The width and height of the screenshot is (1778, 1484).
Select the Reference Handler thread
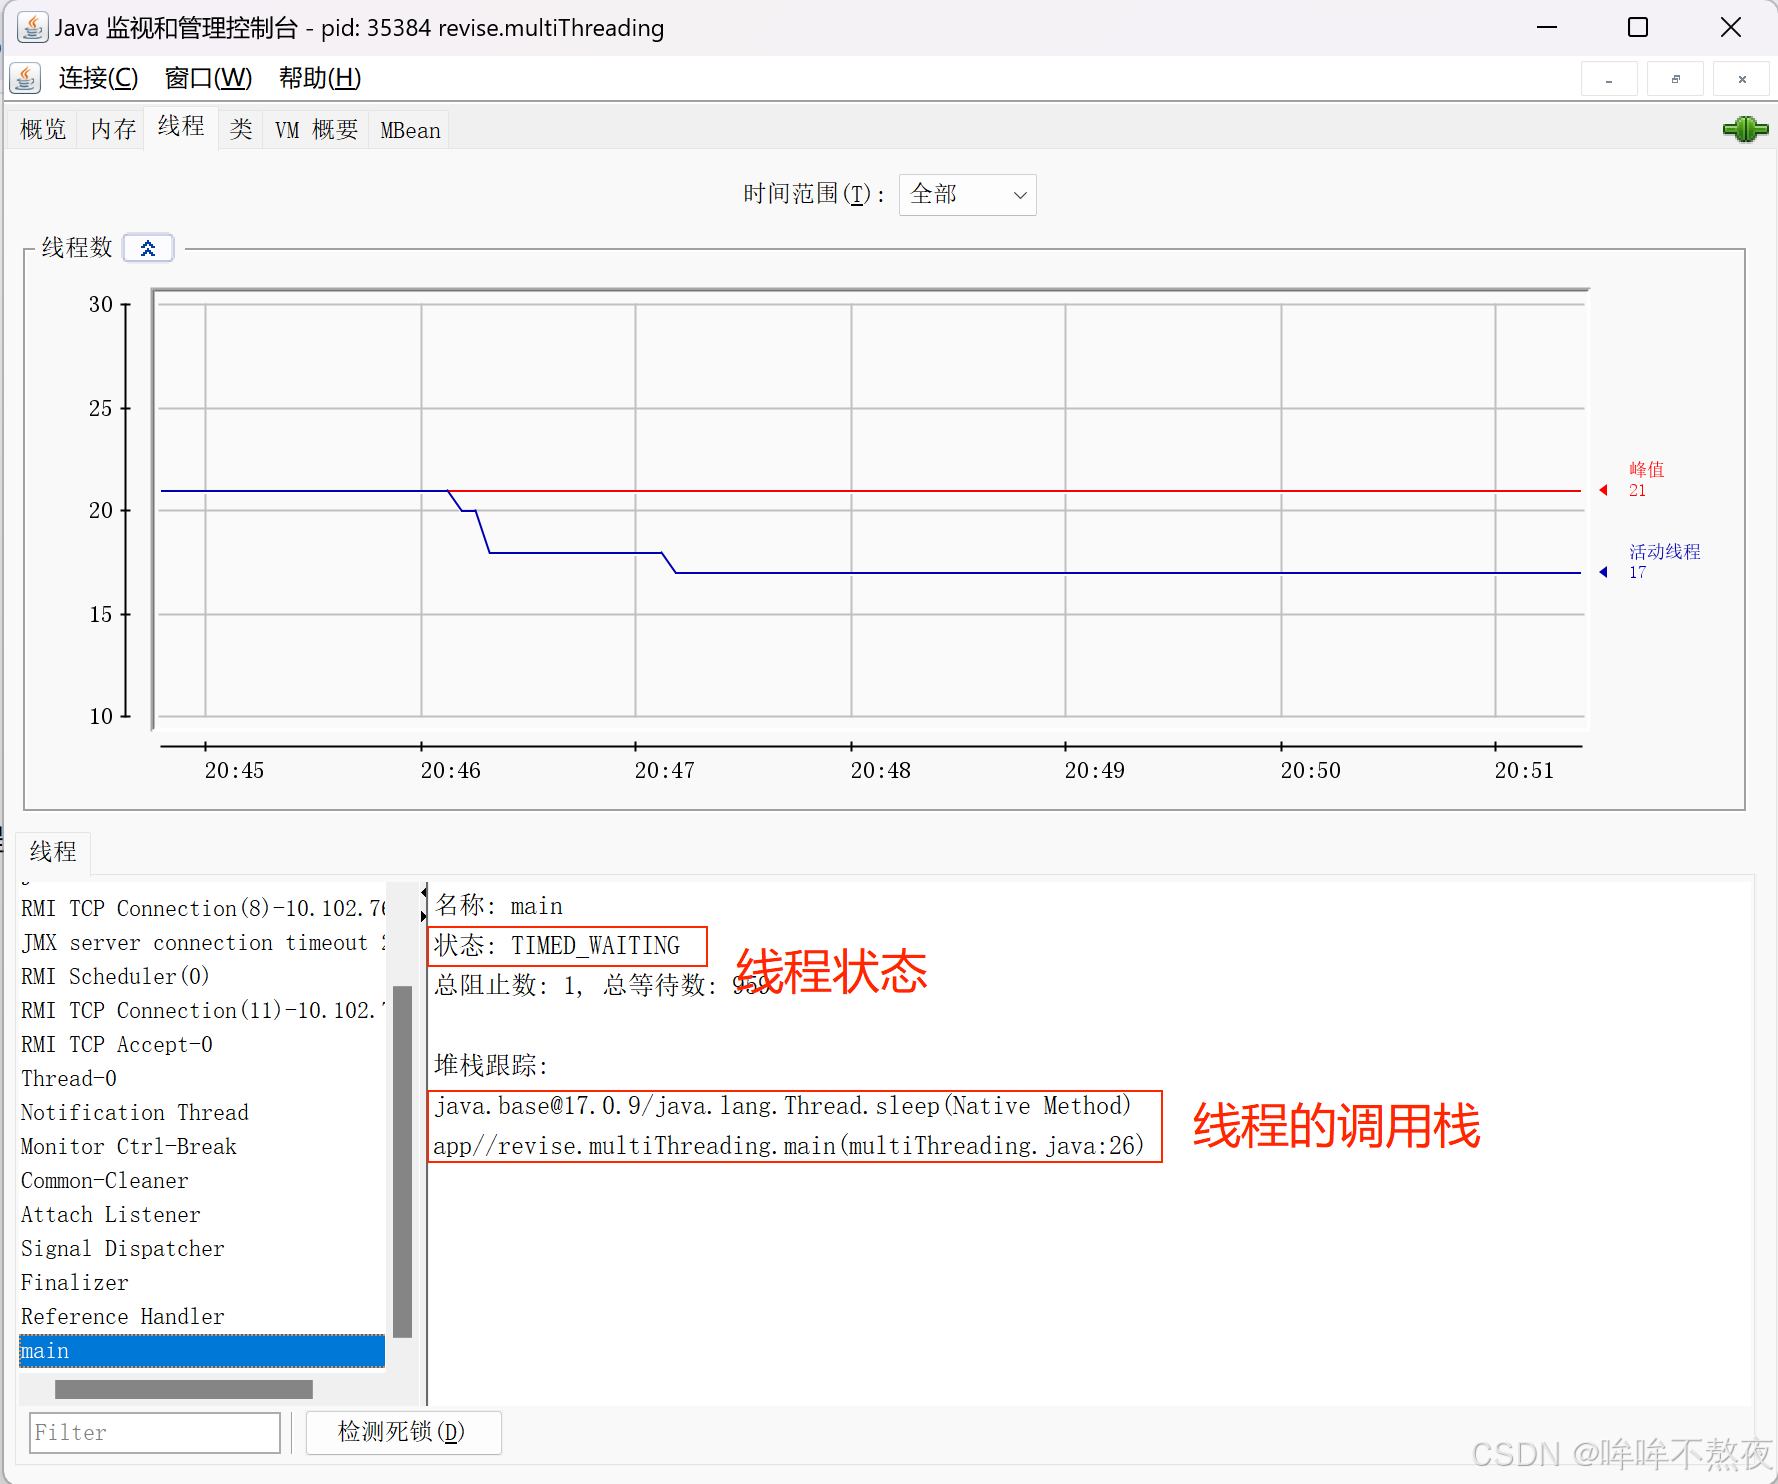click(x=202, y=1317)
